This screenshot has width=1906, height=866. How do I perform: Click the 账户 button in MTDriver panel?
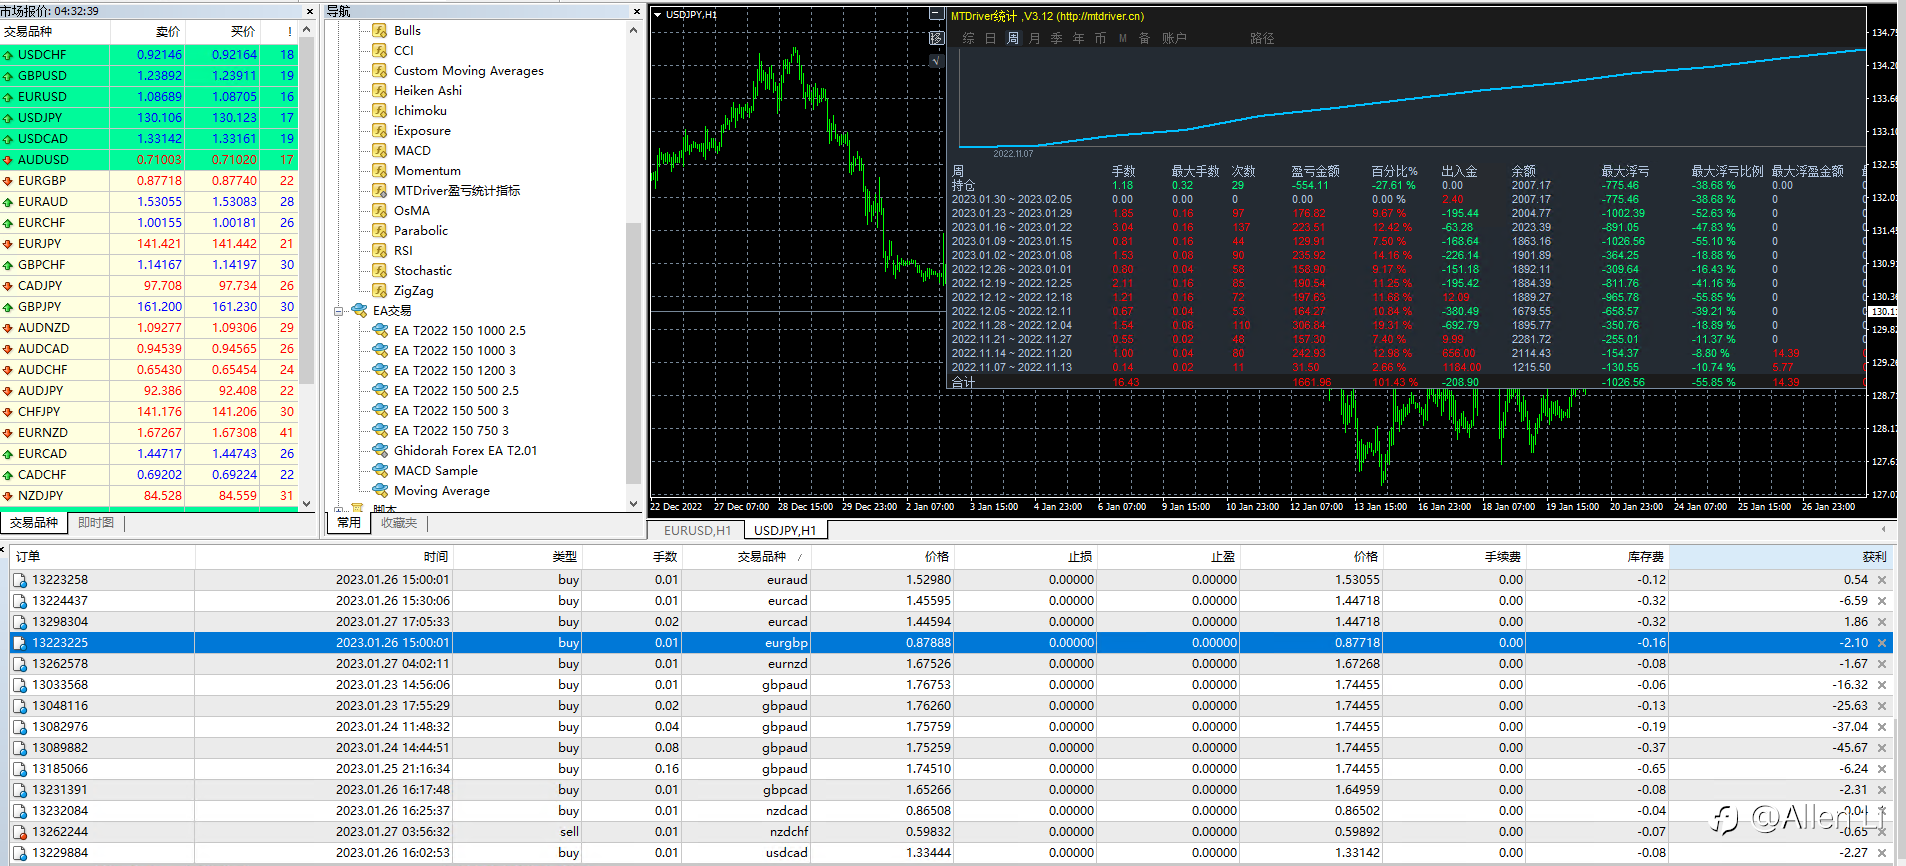click(1174, 38)
